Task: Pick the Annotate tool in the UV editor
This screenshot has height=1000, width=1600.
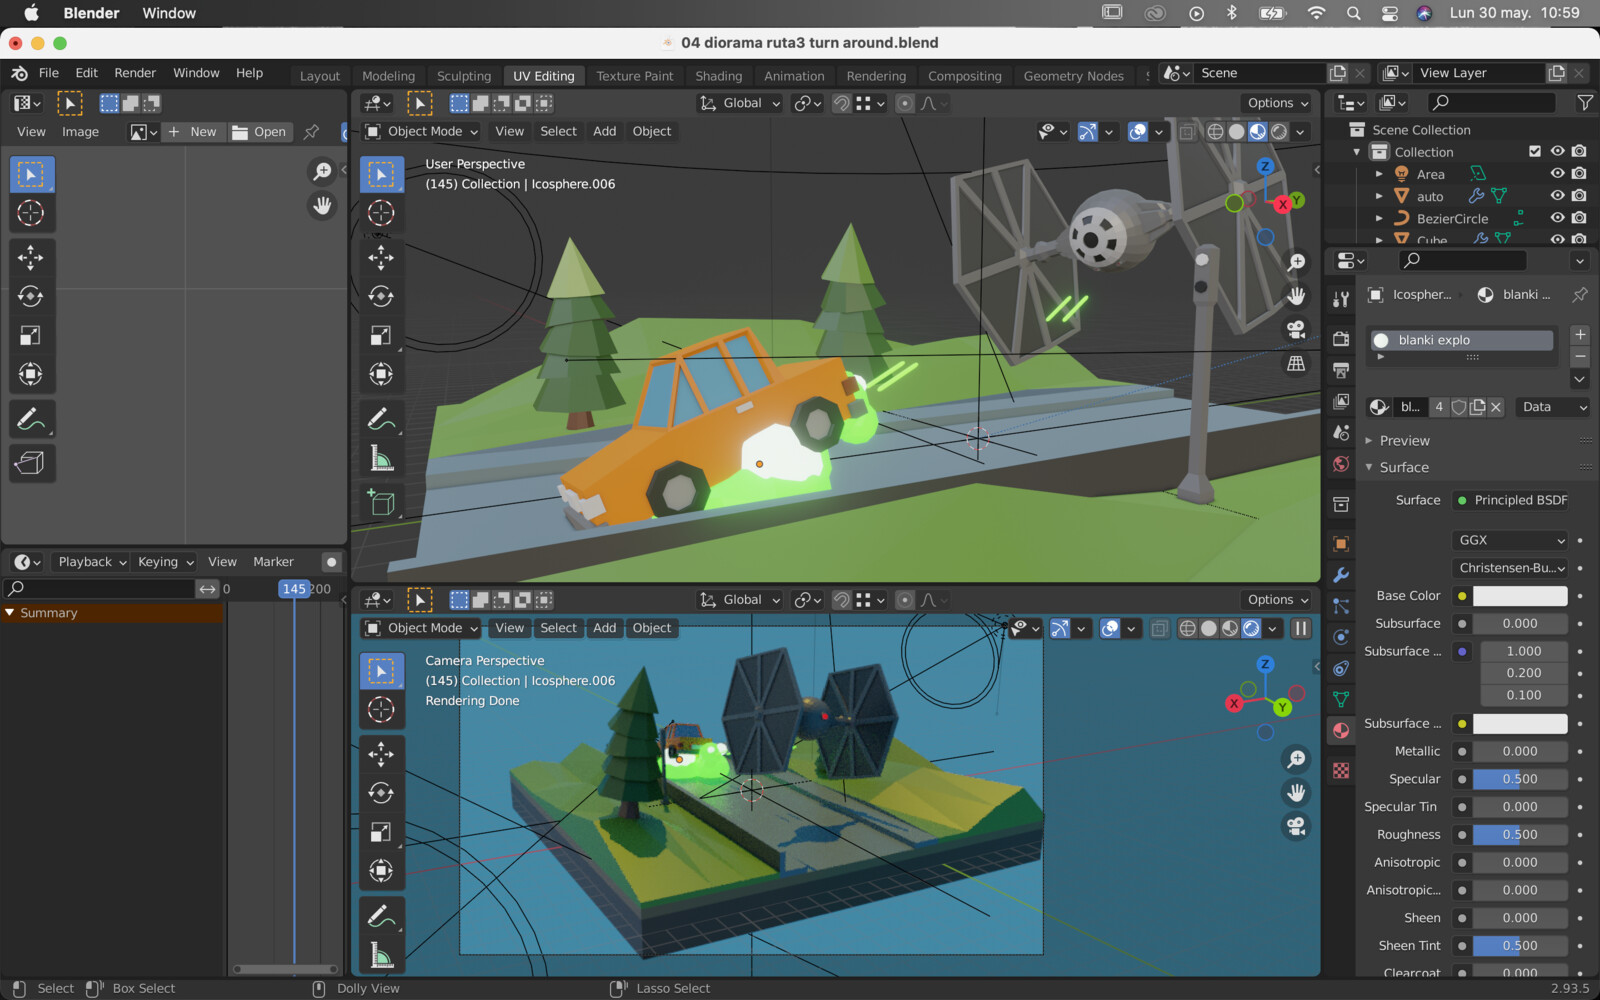Action: [x=30, y=419]
